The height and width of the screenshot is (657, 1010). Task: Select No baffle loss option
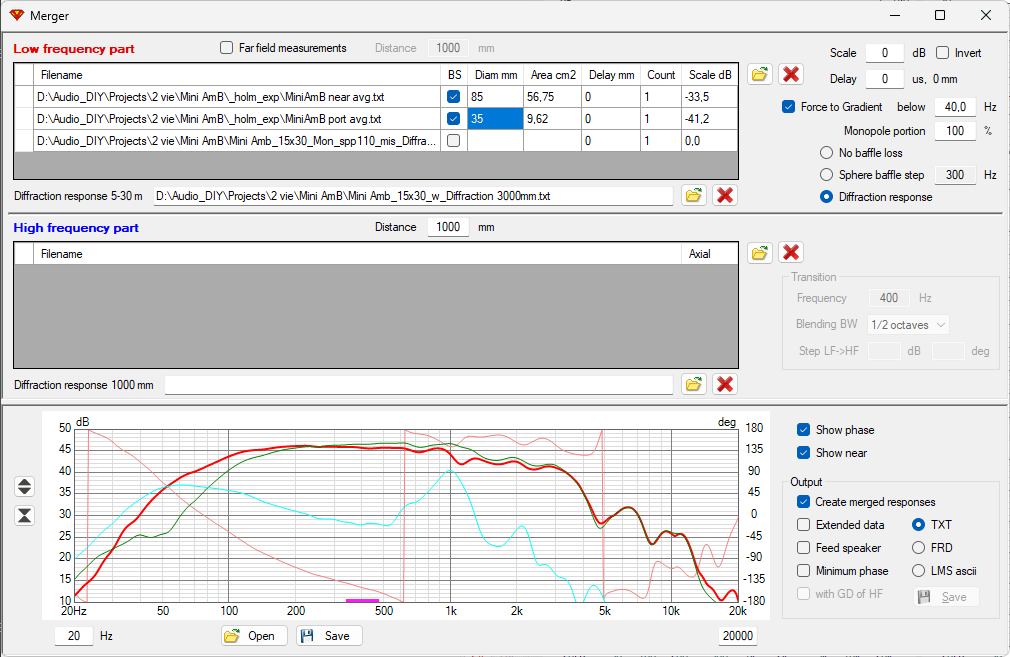pos(826,153)
